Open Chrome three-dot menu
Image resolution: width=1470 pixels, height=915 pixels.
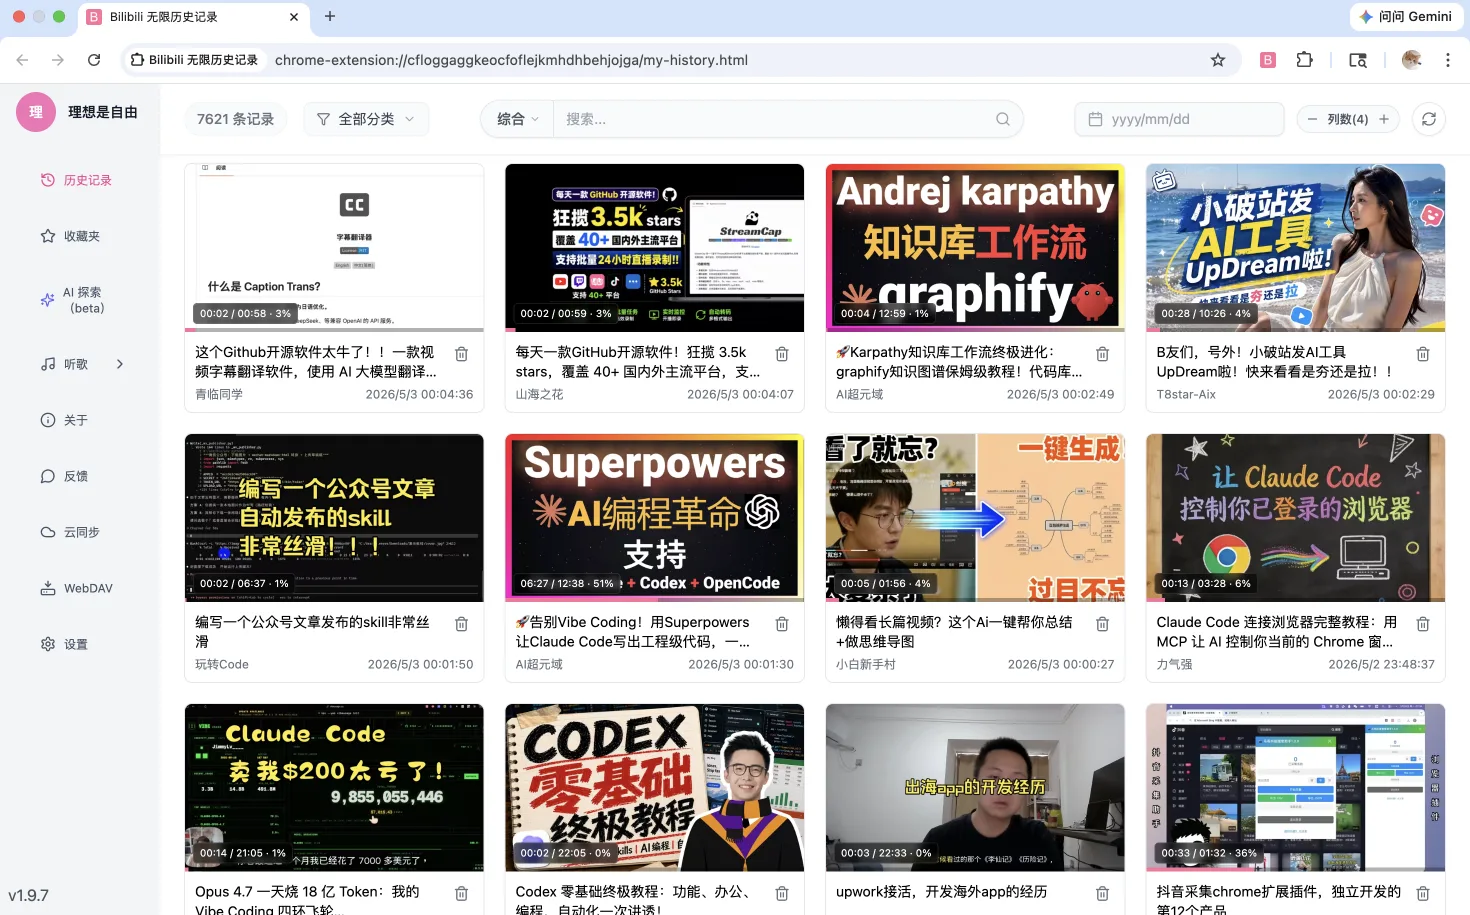pyautogui.click(x=1447, y=60)
